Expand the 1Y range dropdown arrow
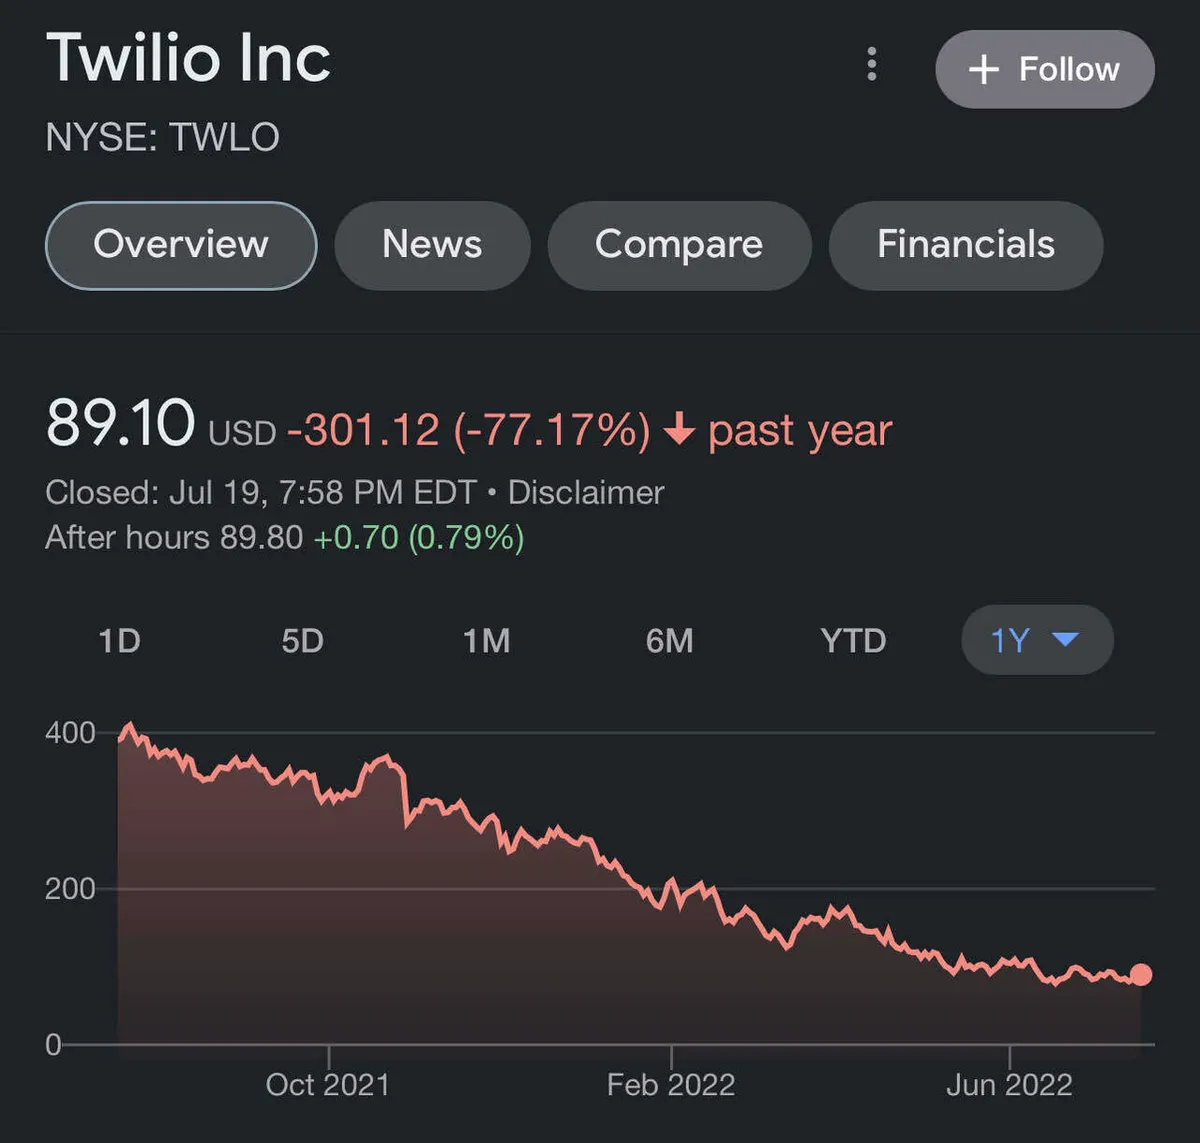The height and width of the screenshot is (1143, 1200). click(1066, 639)
